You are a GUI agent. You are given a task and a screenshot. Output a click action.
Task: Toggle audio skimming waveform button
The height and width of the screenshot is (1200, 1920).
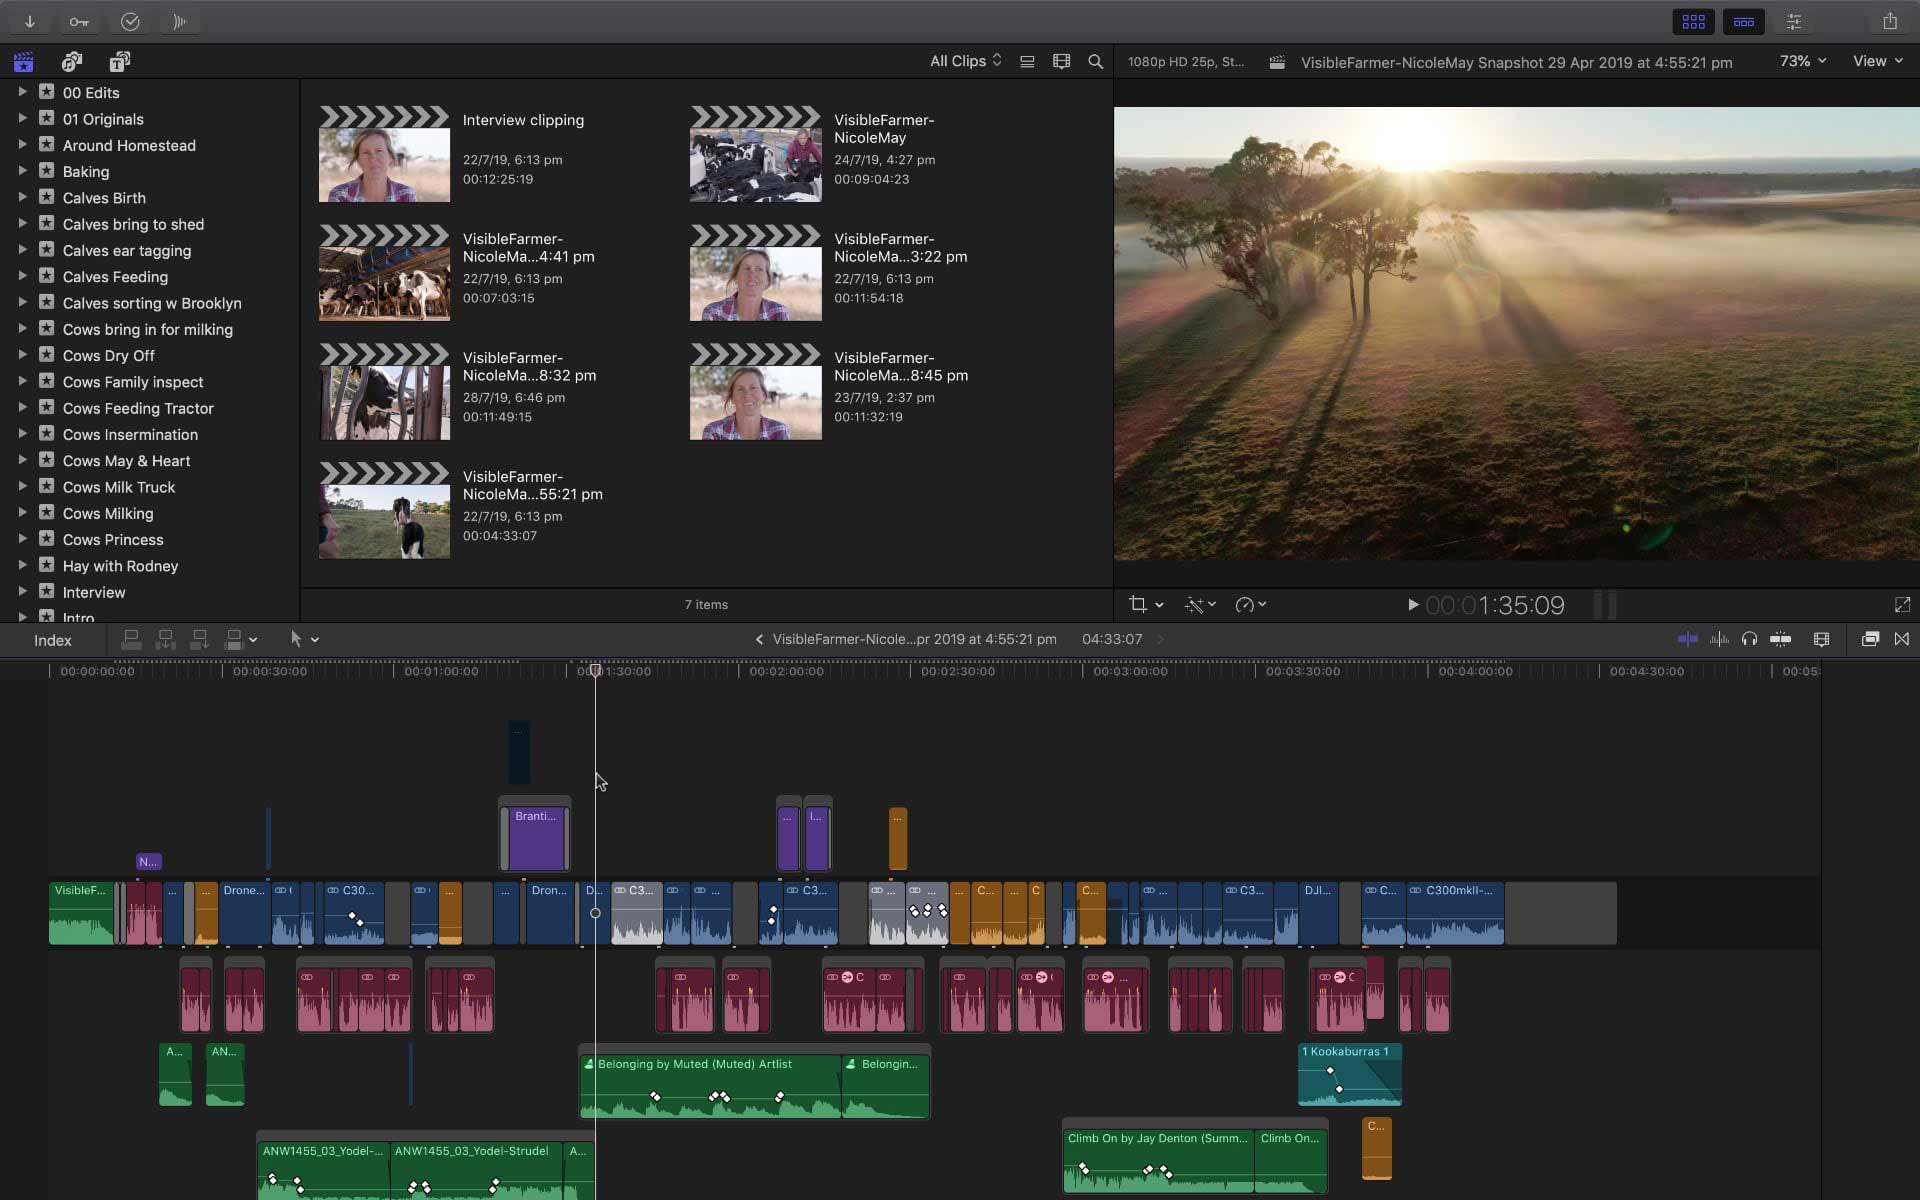coord(1719,639)
